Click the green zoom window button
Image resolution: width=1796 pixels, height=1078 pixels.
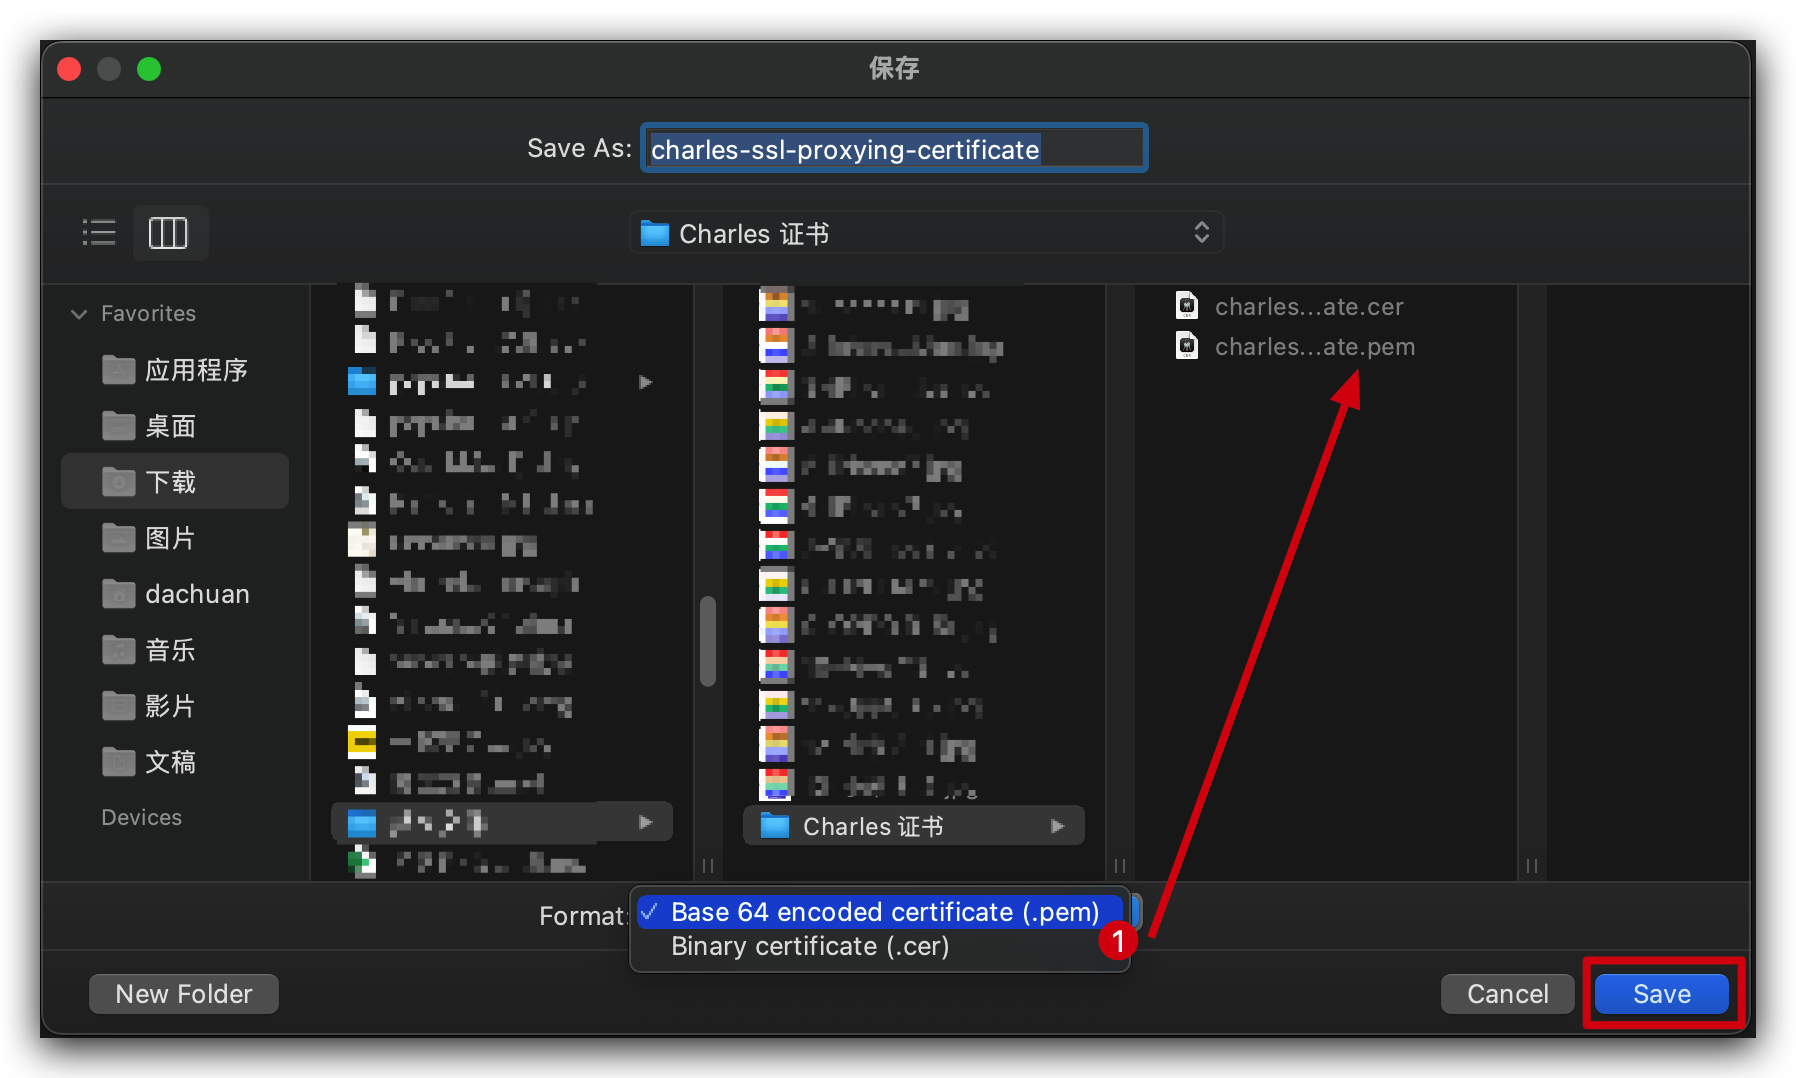149,69
